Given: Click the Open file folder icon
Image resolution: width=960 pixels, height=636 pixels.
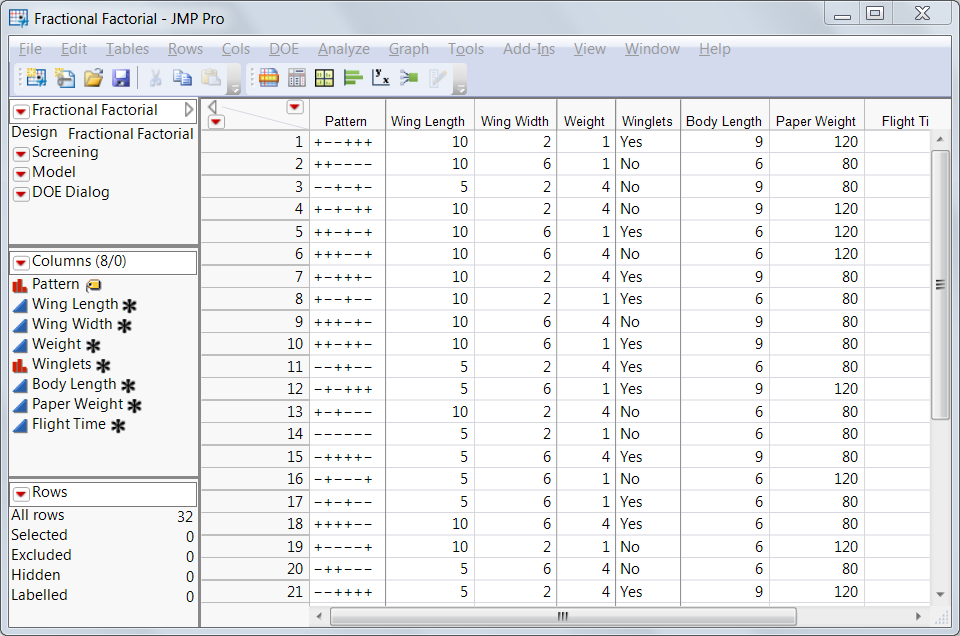Looking at the screenshot, I should click(93, 77).
